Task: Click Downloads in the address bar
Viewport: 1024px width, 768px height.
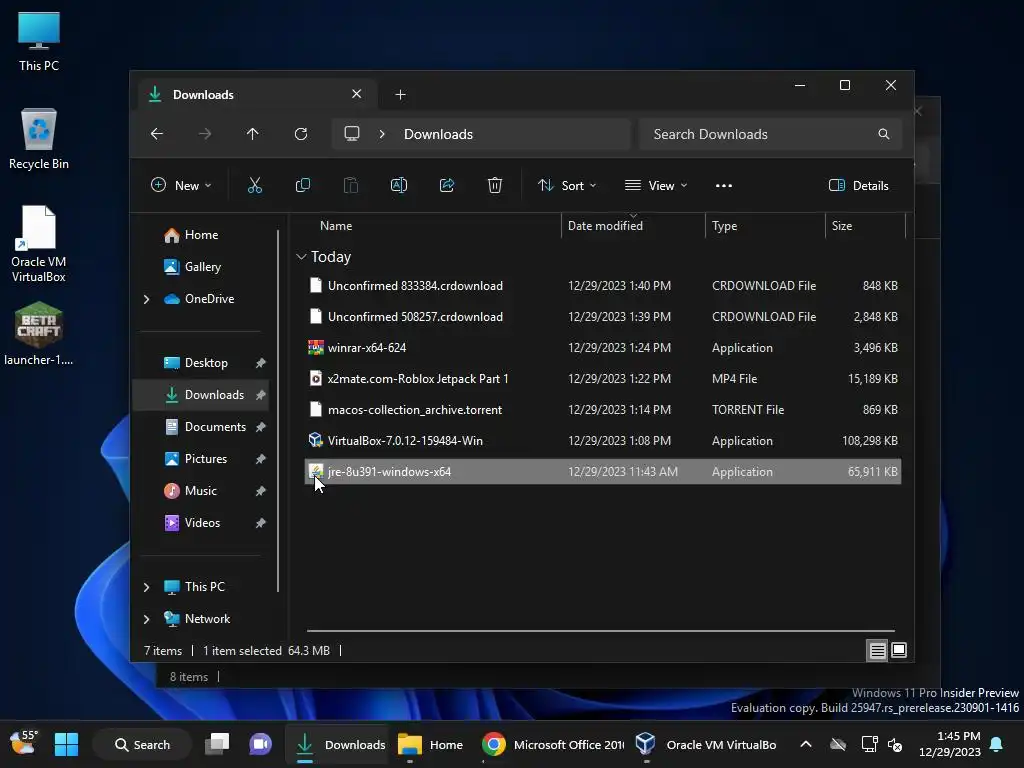Action: click(x=438, y=134)
